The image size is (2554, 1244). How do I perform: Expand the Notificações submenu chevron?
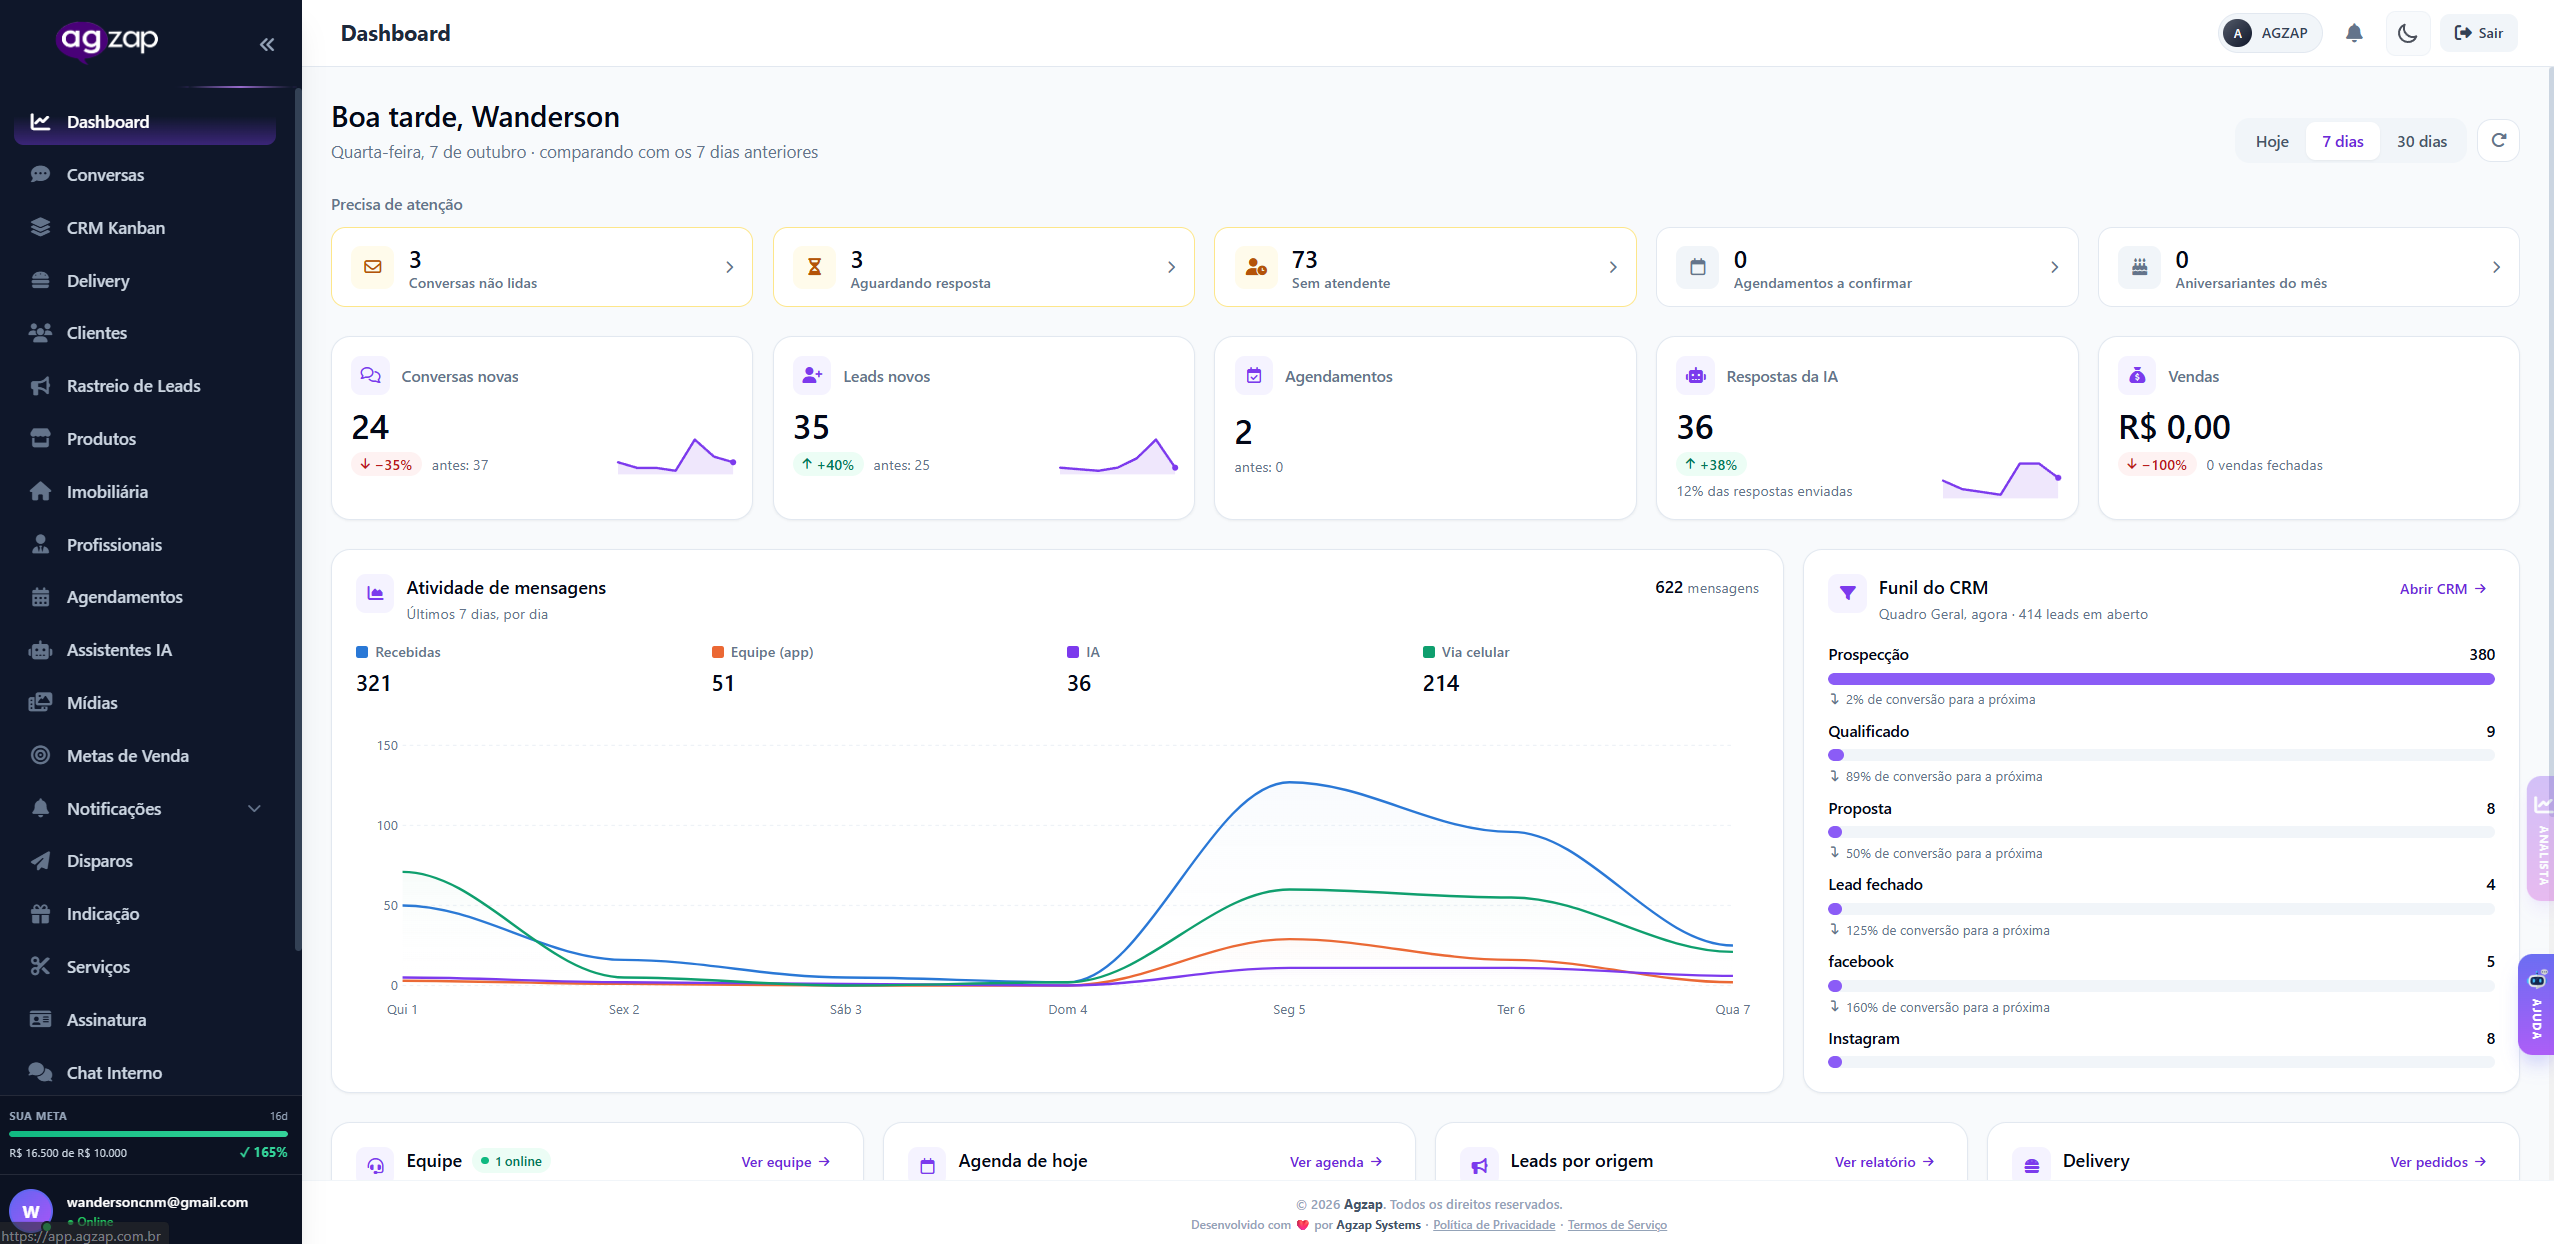254,808
